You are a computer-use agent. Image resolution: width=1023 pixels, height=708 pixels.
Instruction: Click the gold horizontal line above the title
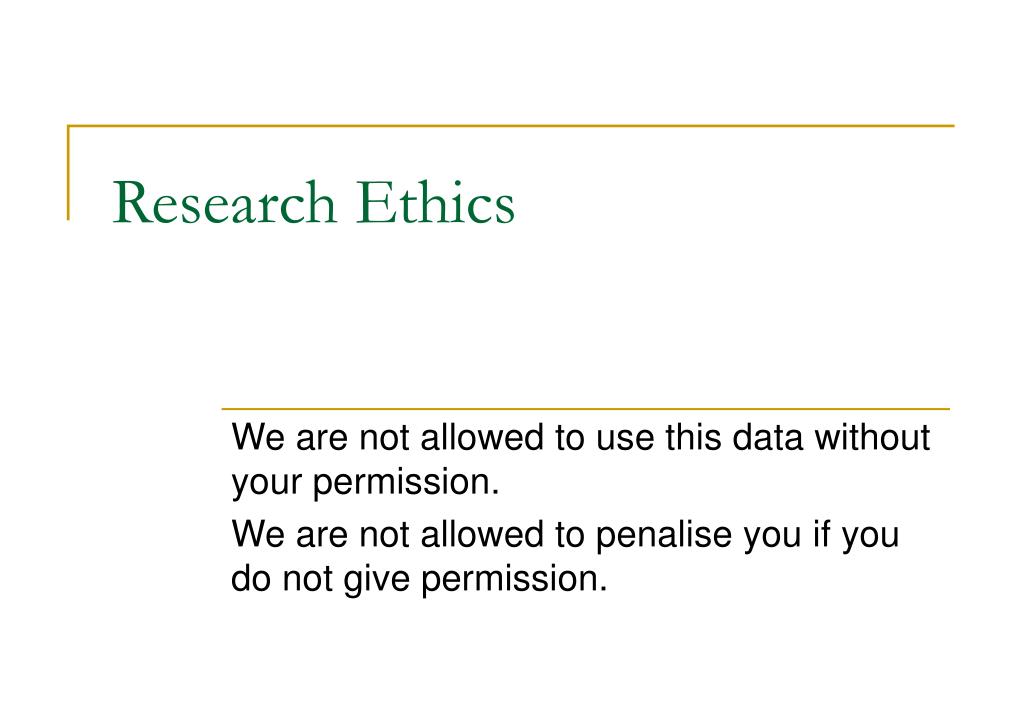(x=511, y=126)
